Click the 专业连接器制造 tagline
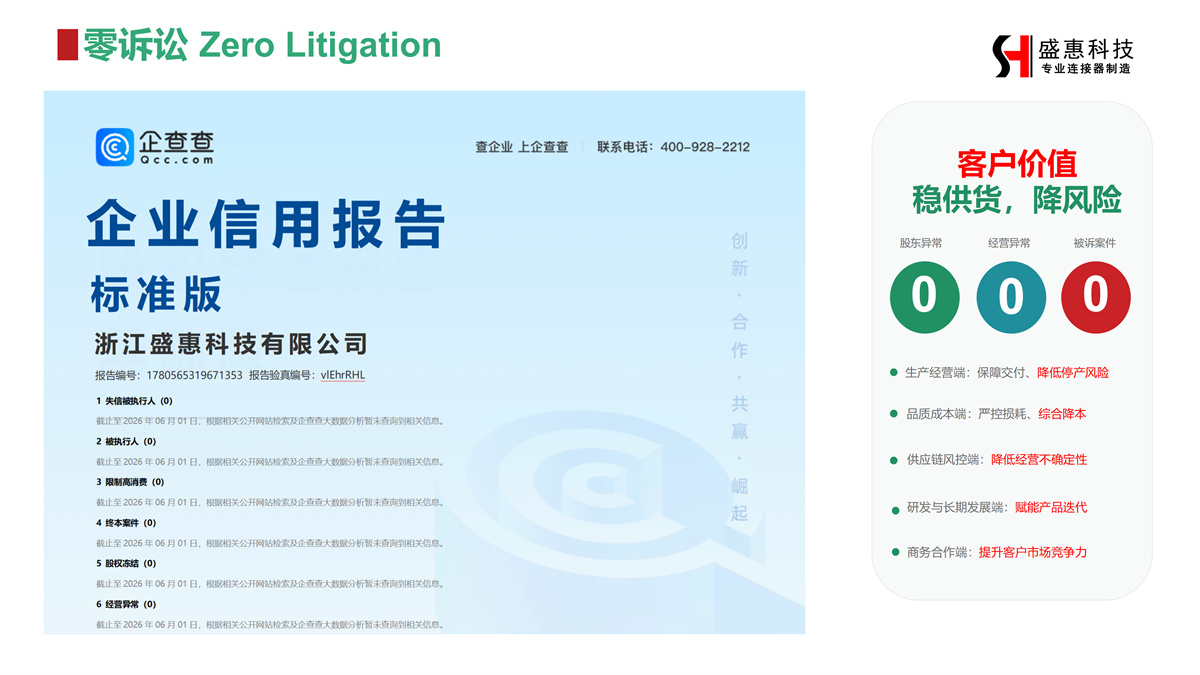This screenshot has width=1200, height=675. [x=1087, y=70]
